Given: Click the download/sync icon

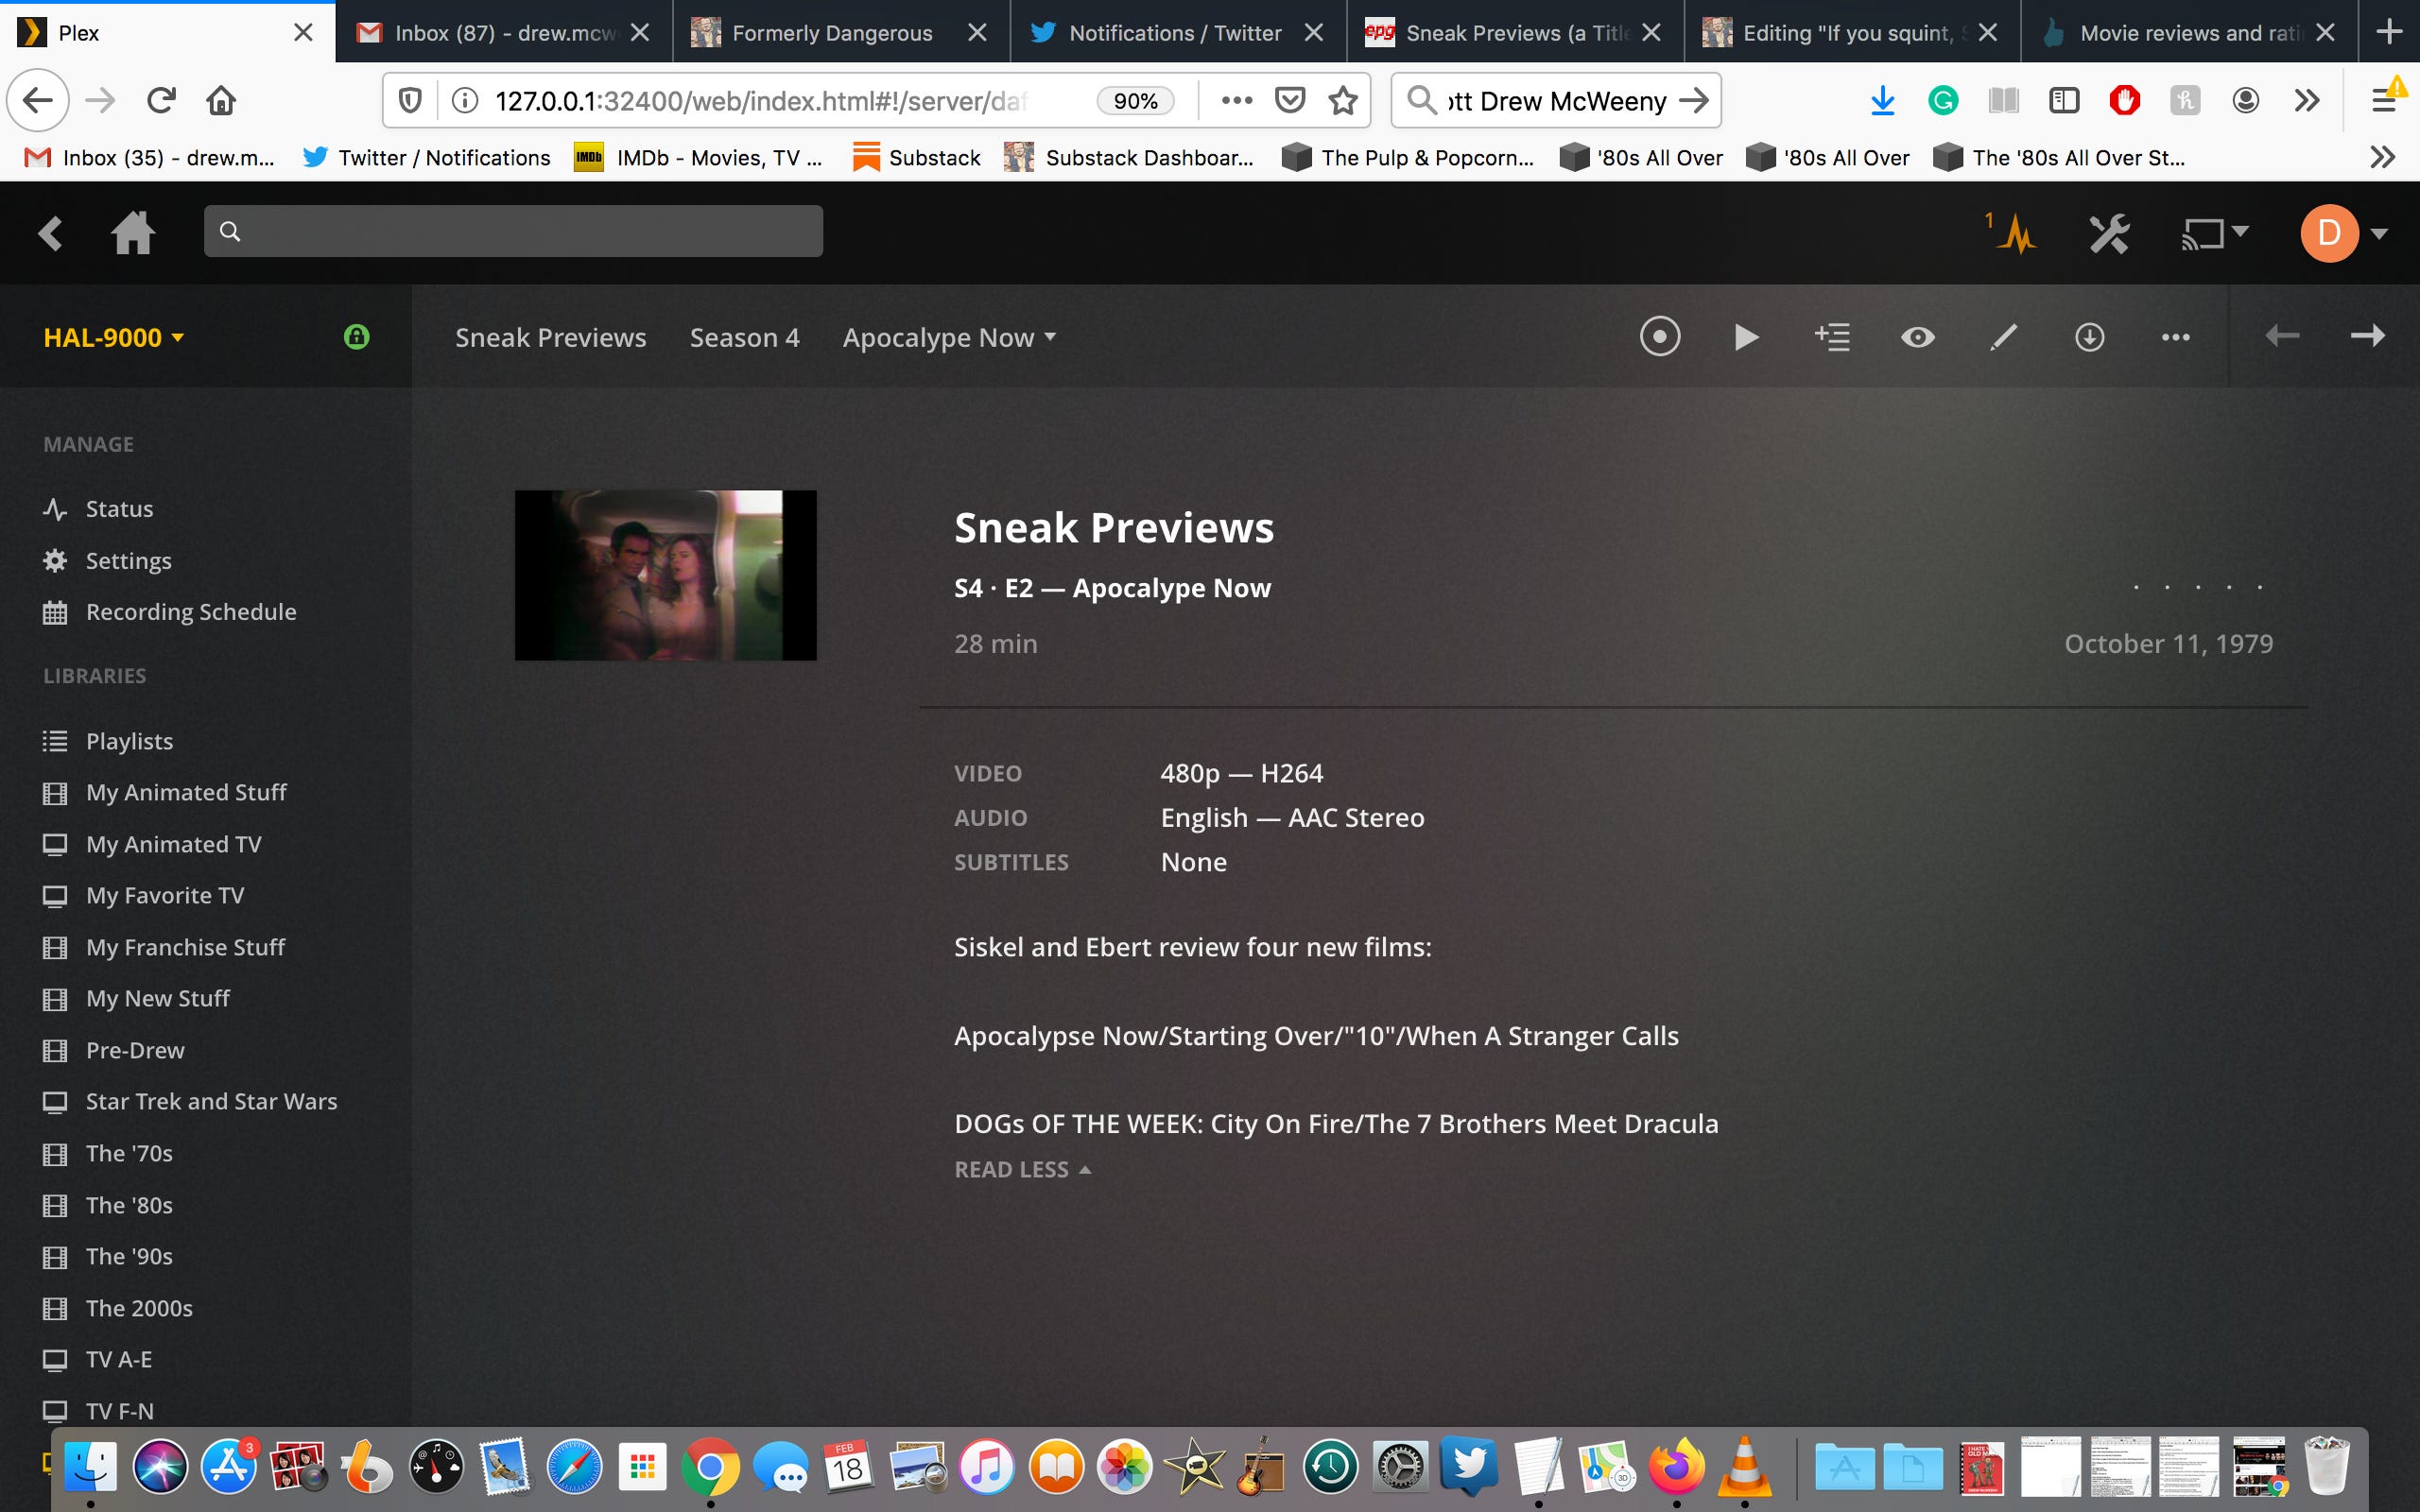Looking at the screenshot, I should [x=2089, y=337].
